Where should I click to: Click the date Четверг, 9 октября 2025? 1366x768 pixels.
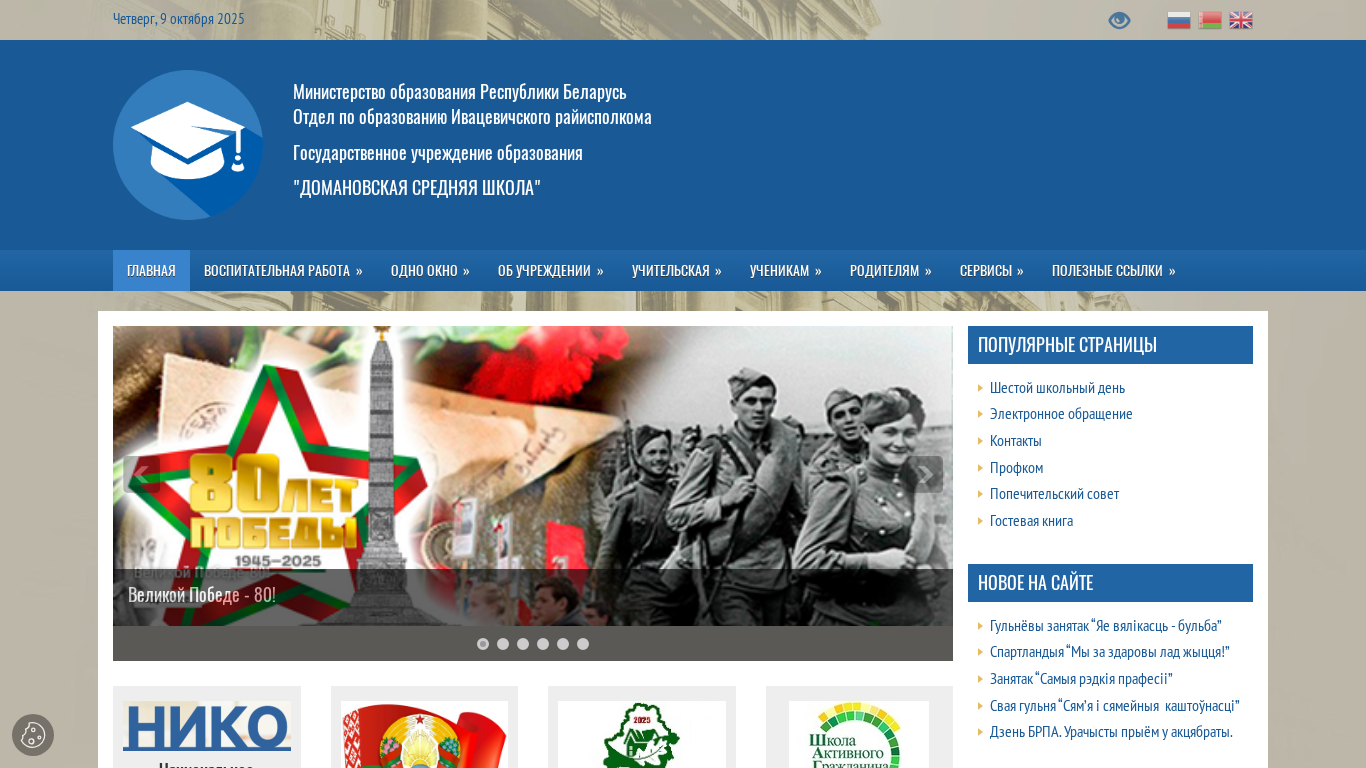pos(179,19)
